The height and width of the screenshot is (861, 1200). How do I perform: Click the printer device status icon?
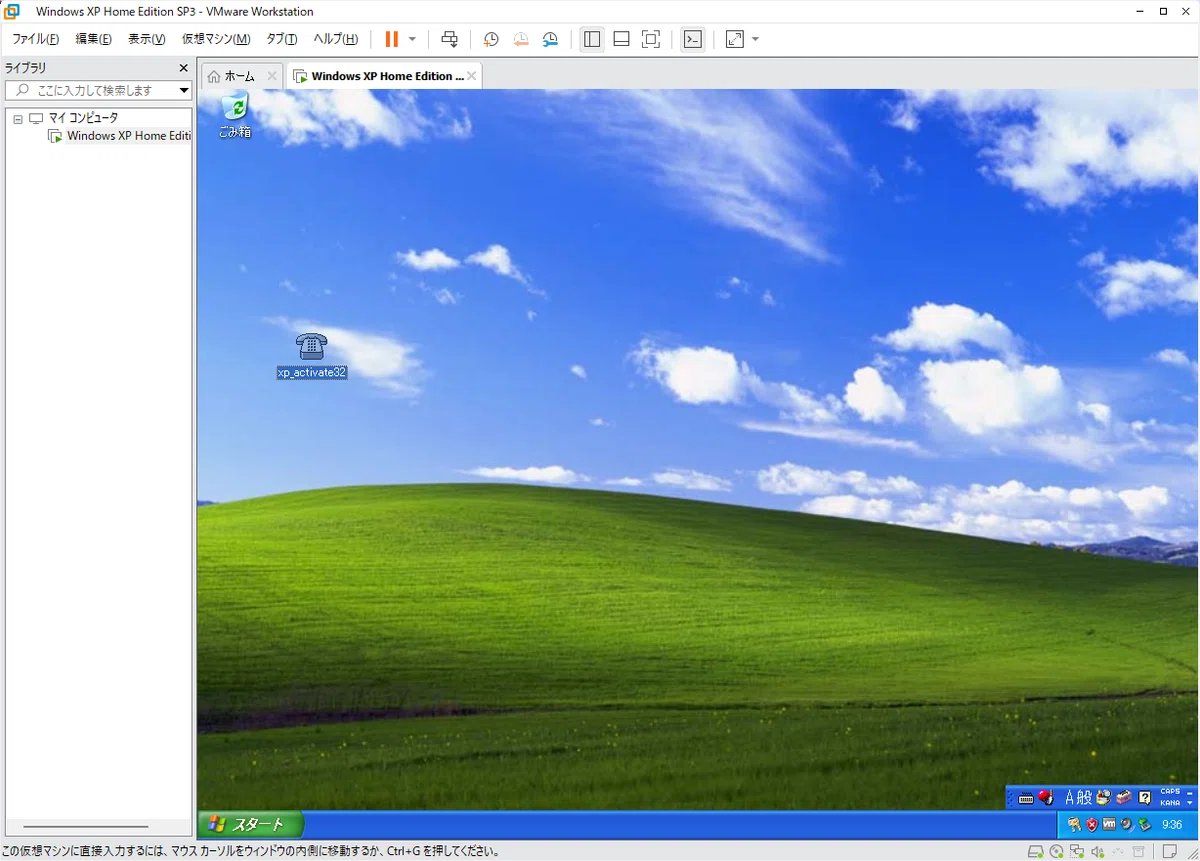point(1138,851)
